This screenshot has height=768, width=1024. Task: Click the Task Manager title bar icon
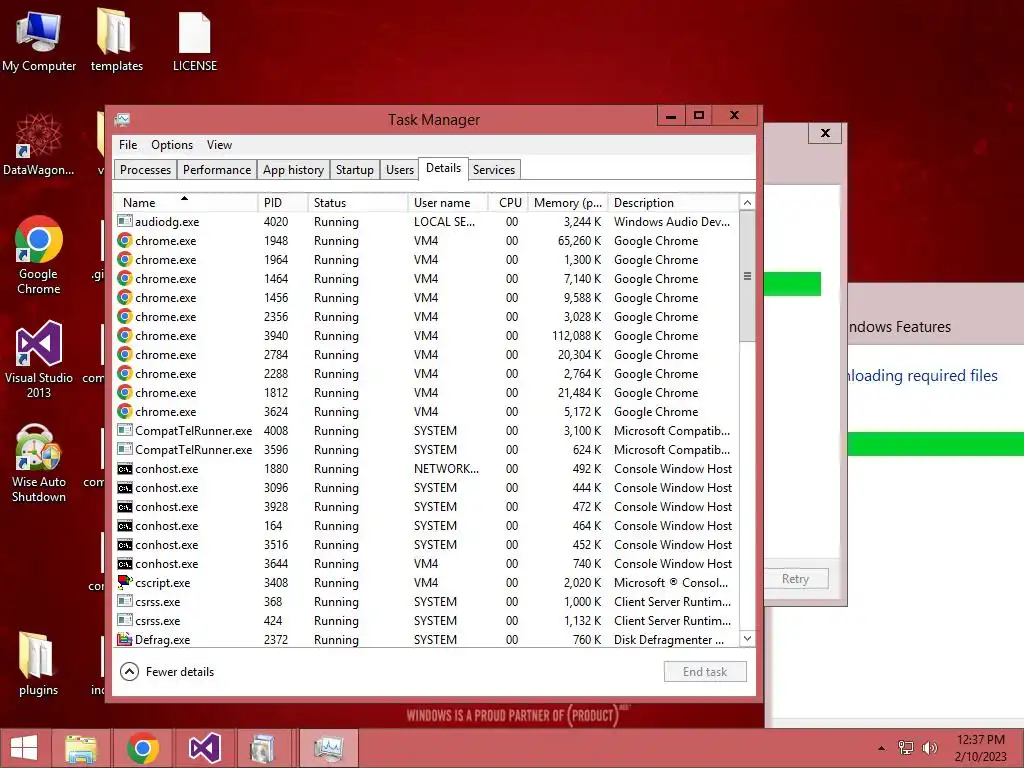click(122, 120)
